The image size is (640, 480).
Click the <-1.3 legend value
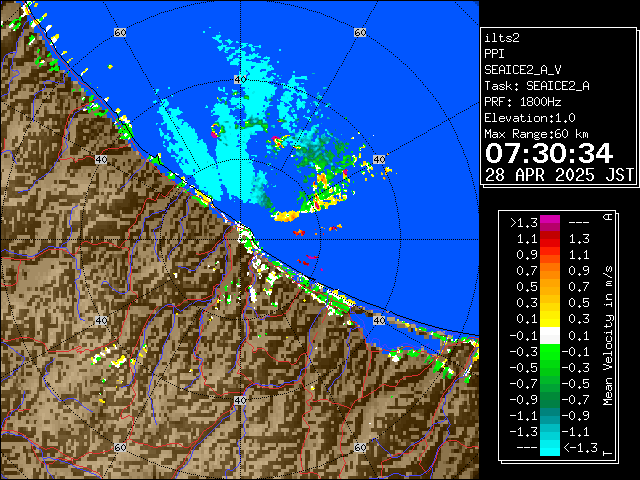coord(581,447)
